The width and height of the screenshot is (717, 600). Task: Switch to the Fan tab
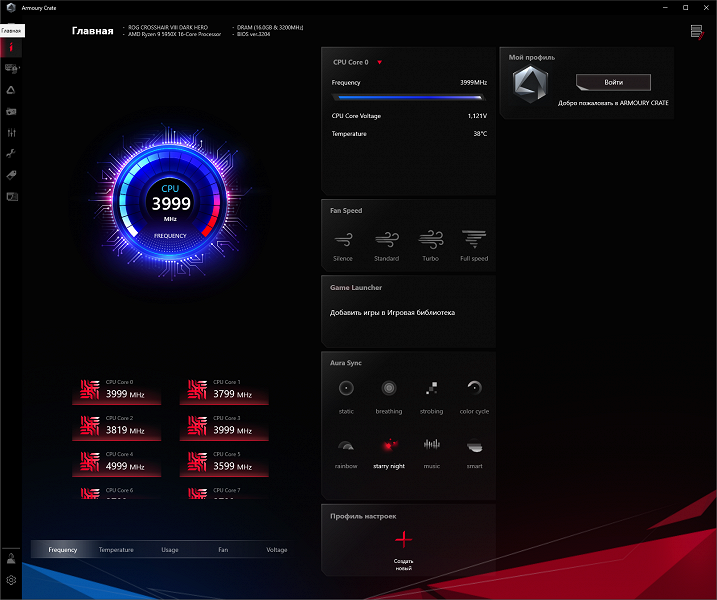pyautogui.click(x=223, y=550)
